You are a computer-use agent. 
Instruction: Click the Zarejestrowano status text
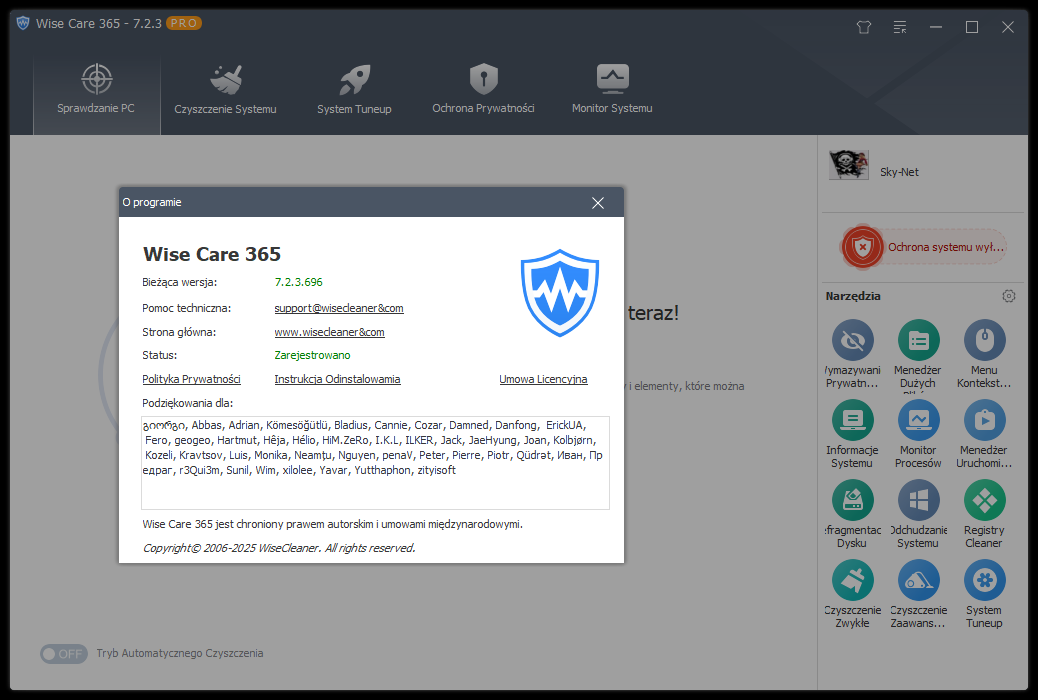(312, 355)
